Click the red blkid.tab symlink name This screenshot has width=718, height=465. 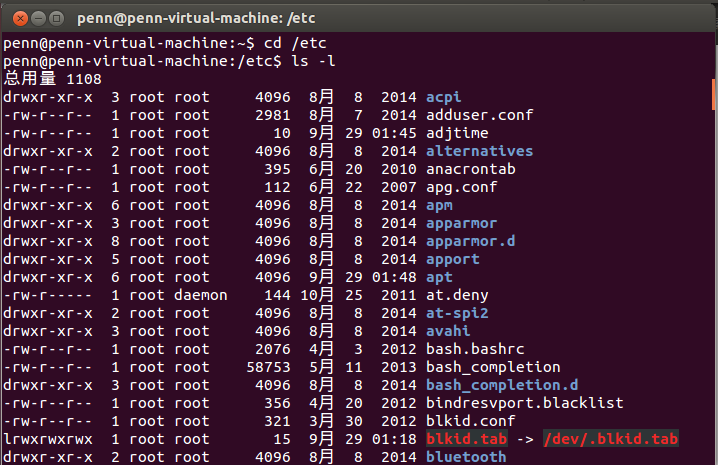tap(466, 439)
